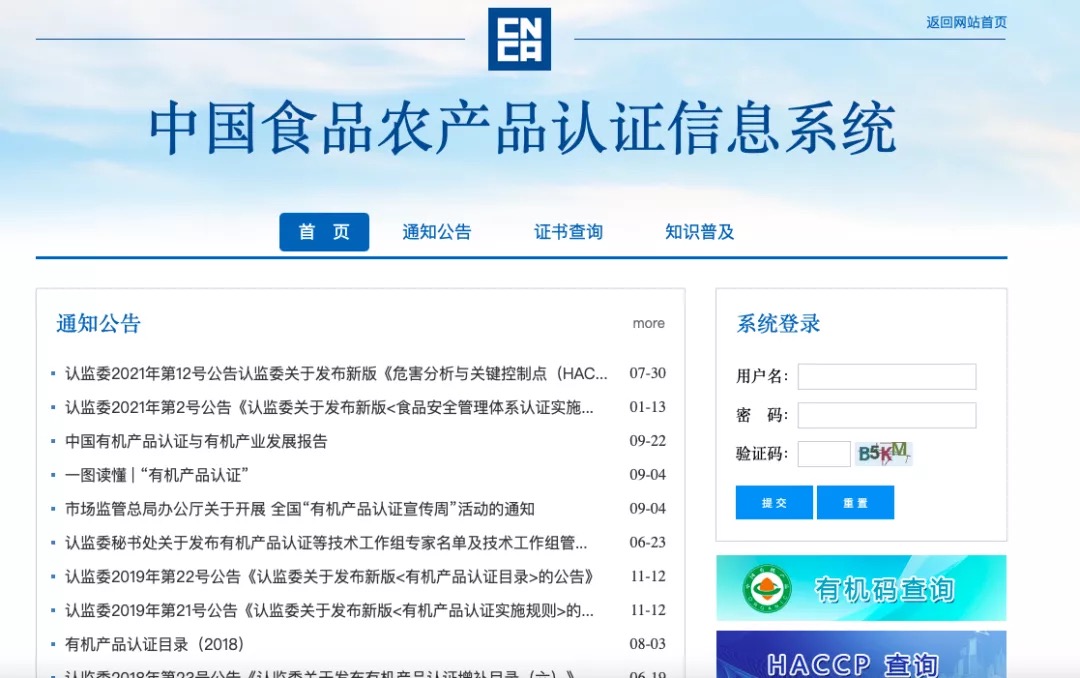Click the CNCA logo at top
The height and width of the screenshot is (678, 1080).
click(x=519, y=39)
